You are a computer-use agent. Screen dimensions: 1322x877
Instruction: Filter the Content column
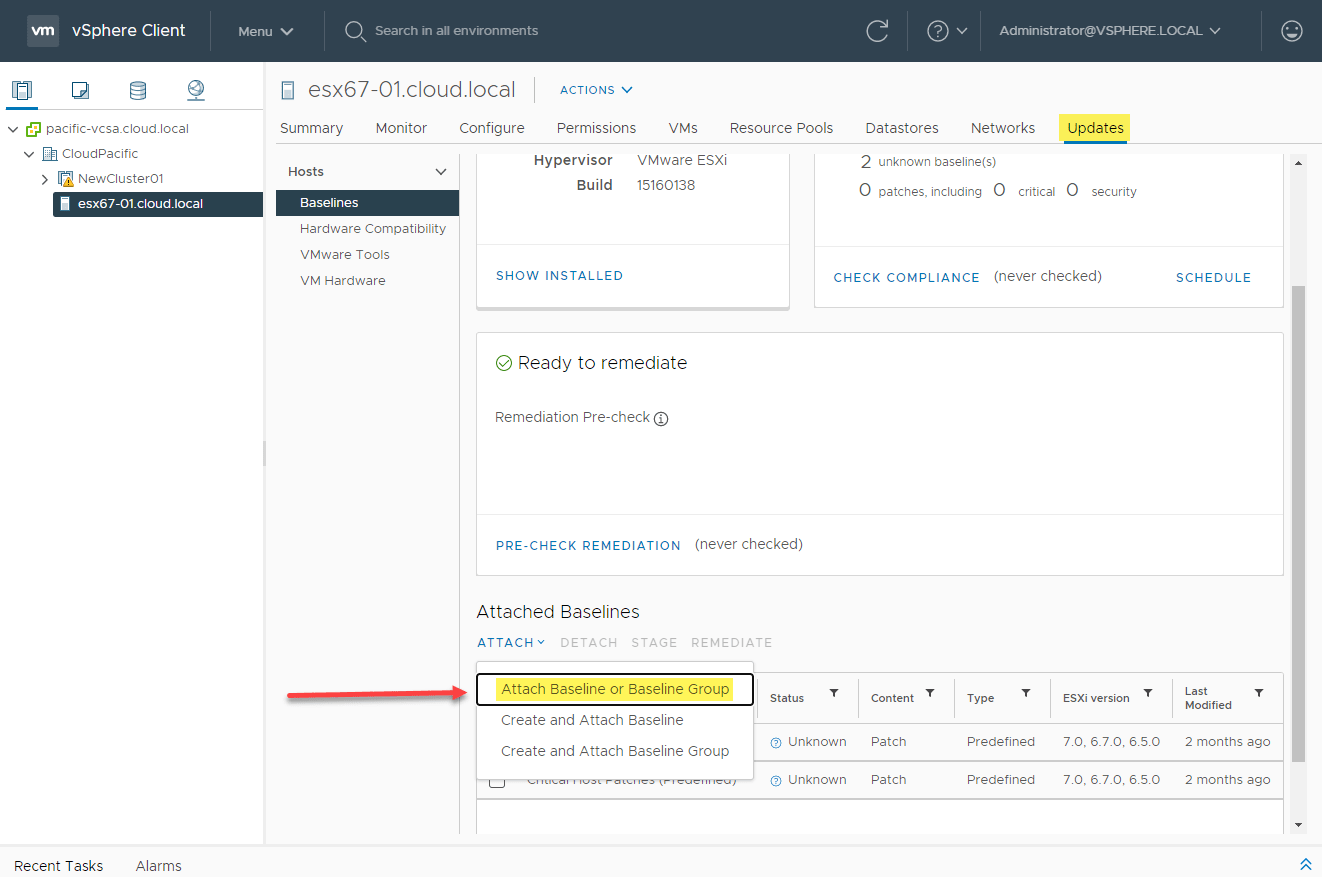coord(930,694)
